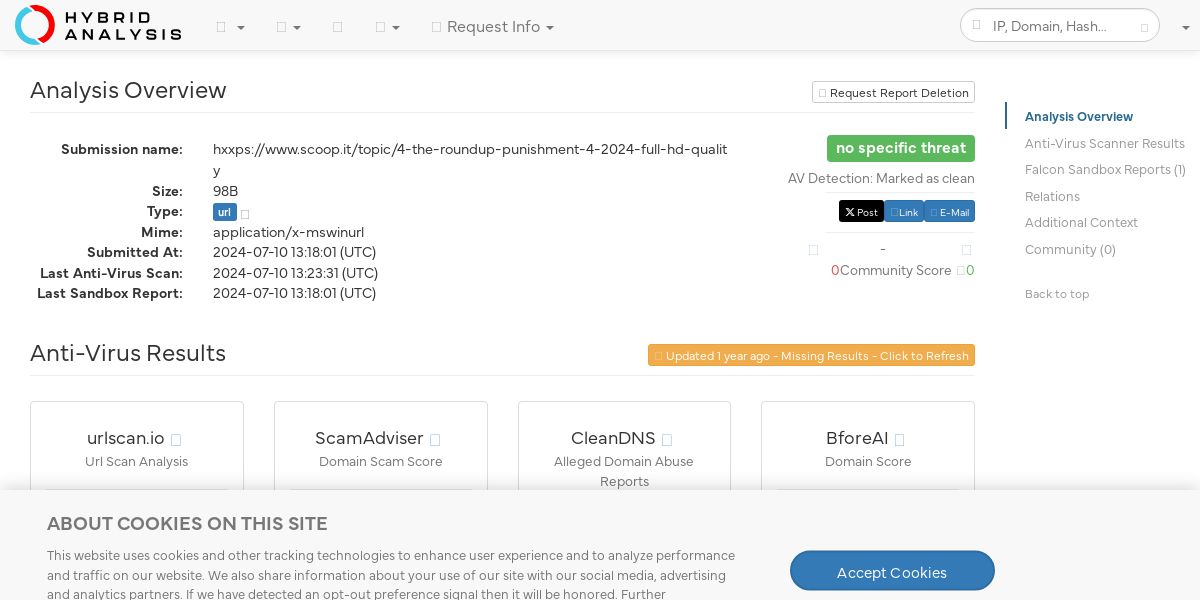Screen dimensions: 1200x600
Task: Focus the IP, Domain, Hash search field
Action: click(1060, 27)
